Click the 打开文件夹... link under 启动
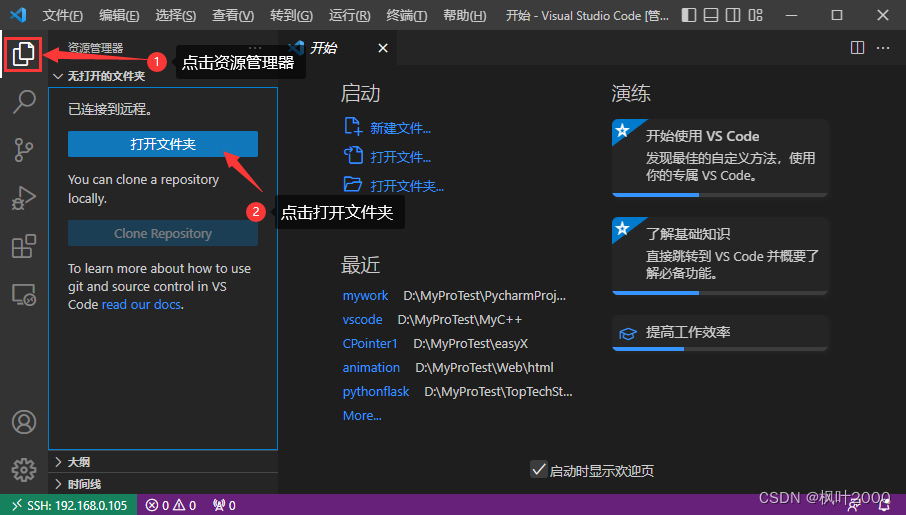906x515 pixels. (407, 186)
